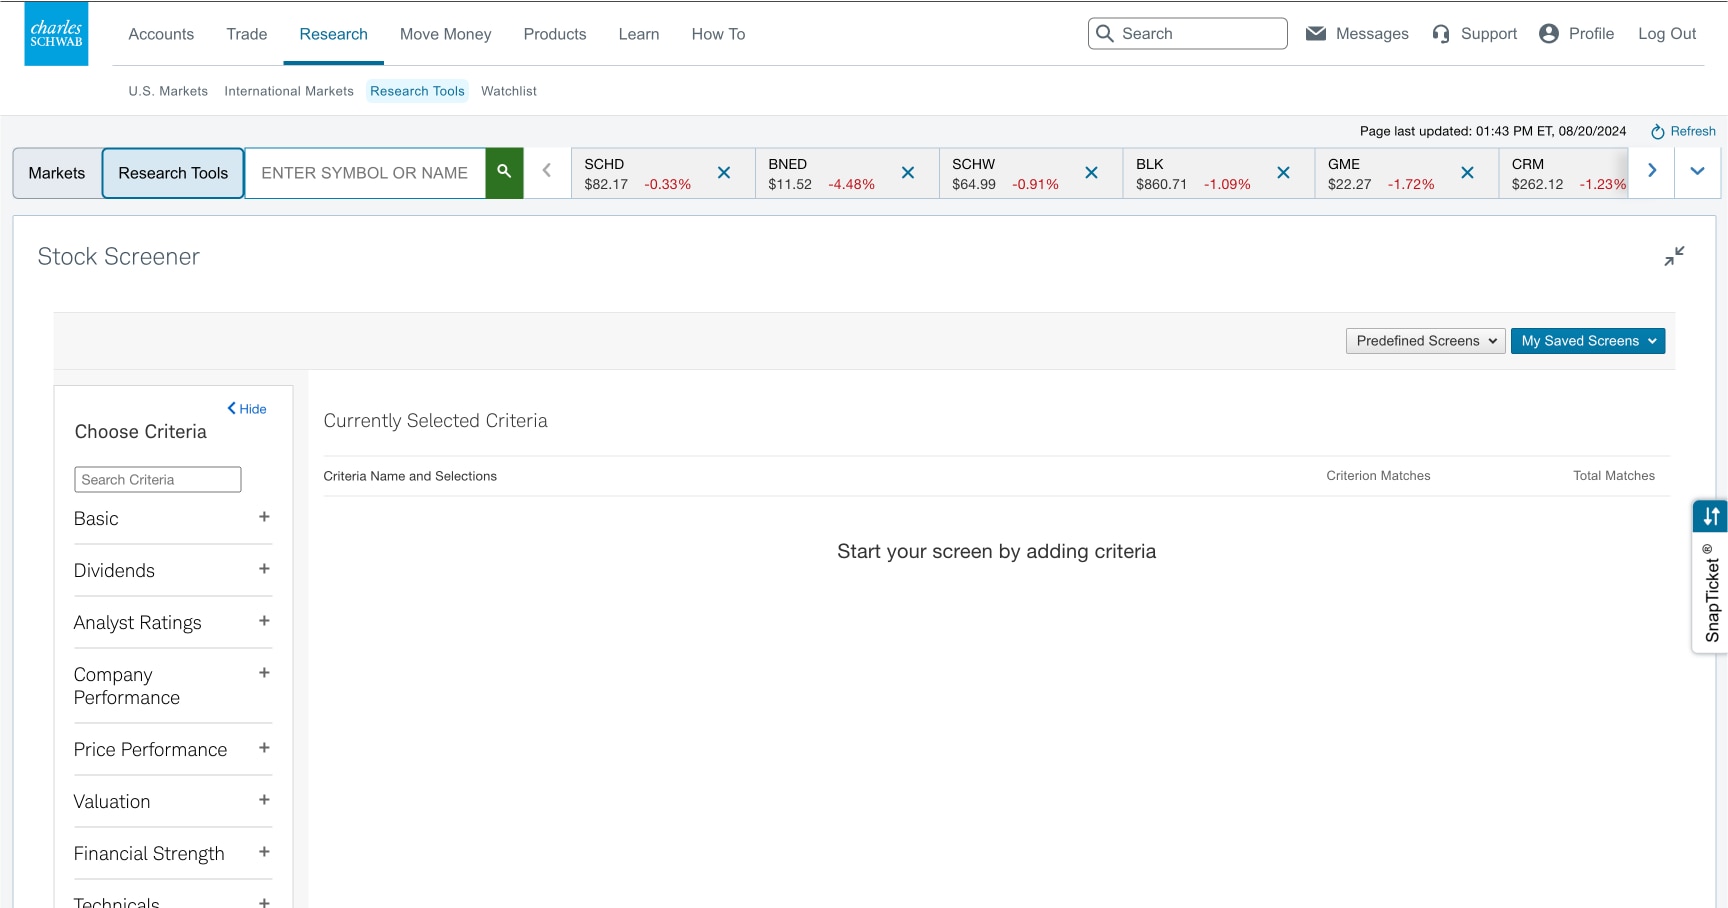Screen dimensions: 1728x908
Task: Expand the Valuation plus icon
Action: (264, 800)
